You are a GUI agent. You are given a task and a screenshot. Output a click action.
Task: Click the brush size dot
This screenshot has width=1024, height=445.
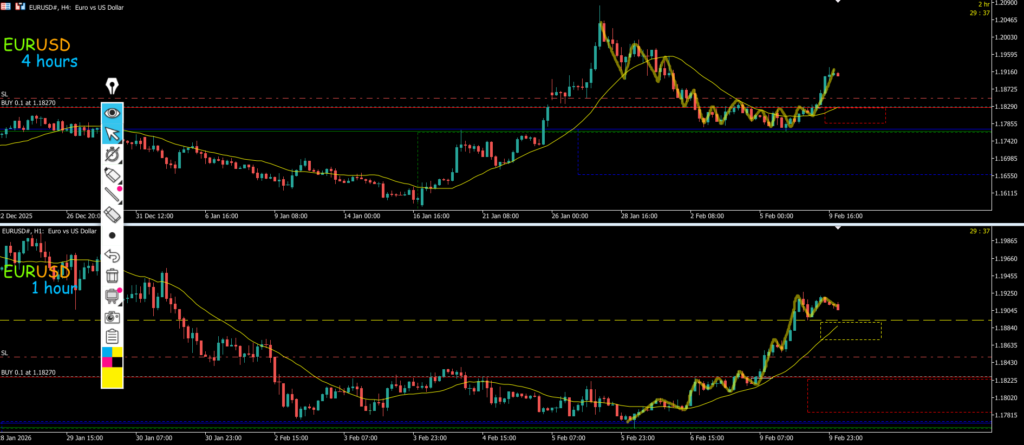[112, 235]
